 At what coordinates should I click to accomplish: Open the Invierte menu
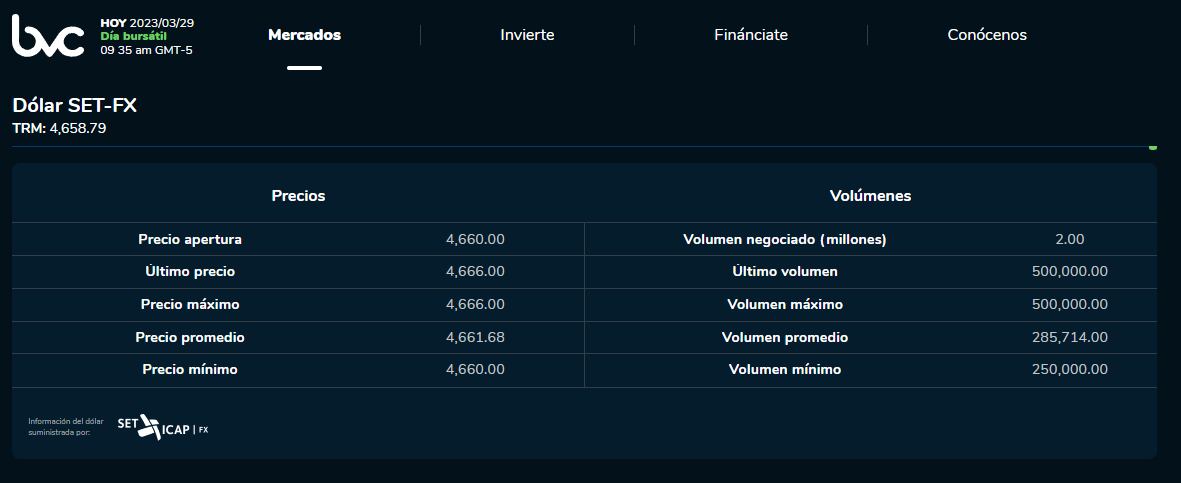527,35
